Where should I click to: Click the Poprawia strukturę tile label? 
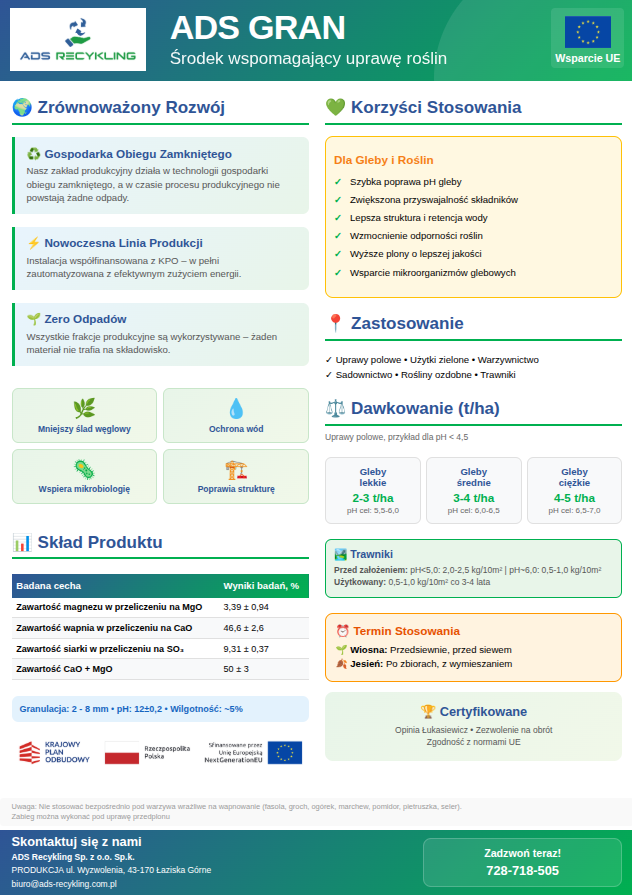(x=236, y=489)
